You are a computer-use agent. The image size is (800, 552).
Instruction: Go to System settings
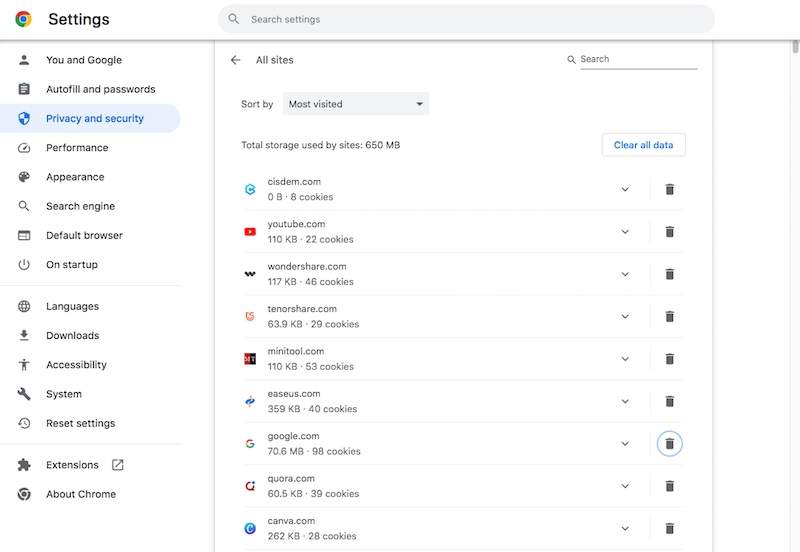point(90,394)
